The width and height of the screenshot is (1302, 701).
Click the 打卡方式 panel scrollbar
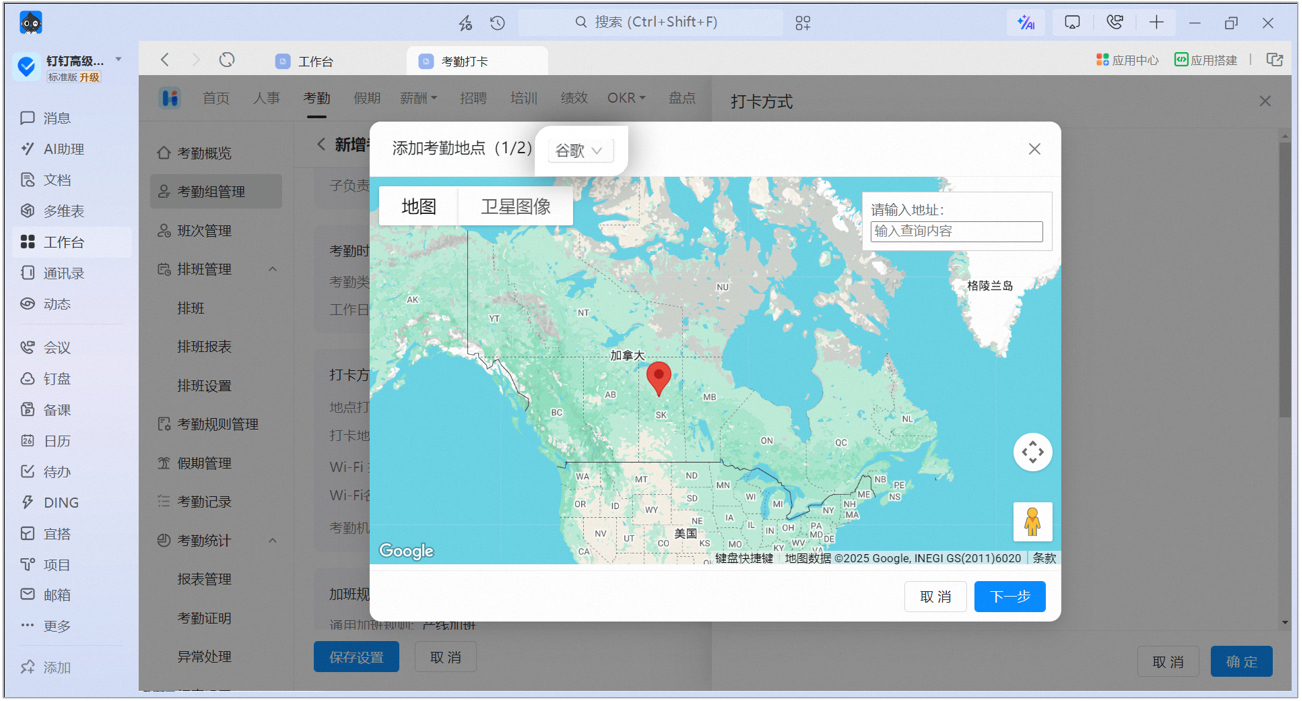[x=1285, y=280]
